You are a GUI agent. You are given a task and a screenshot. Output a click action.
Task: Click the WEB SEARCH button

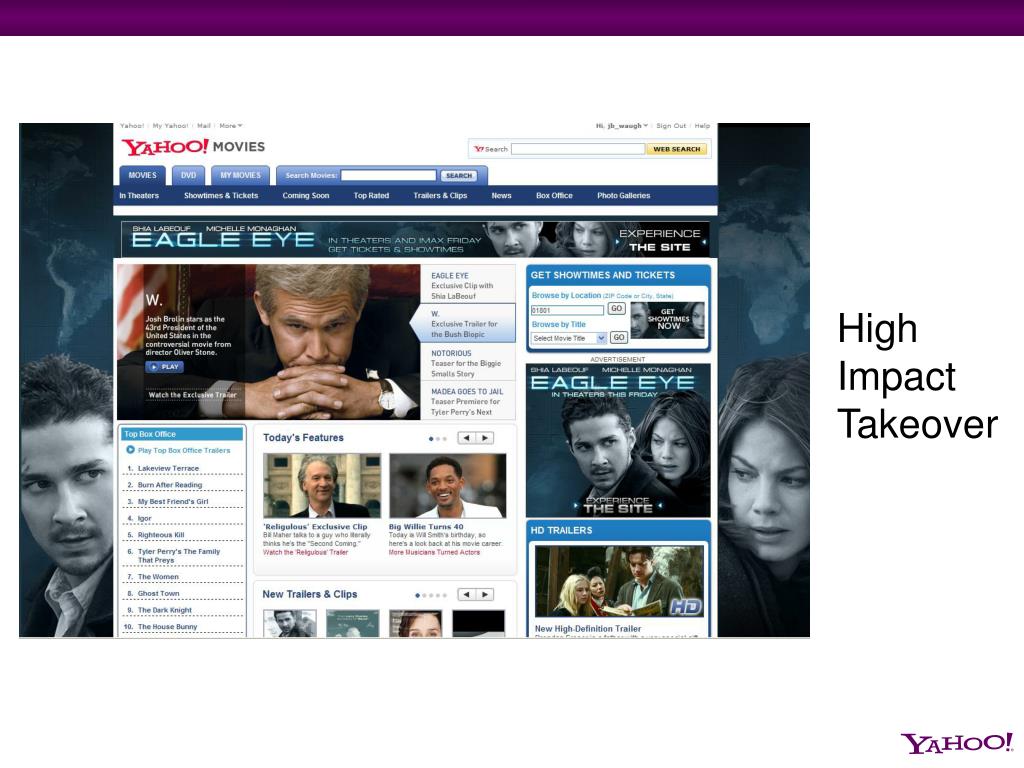point(677,149)
